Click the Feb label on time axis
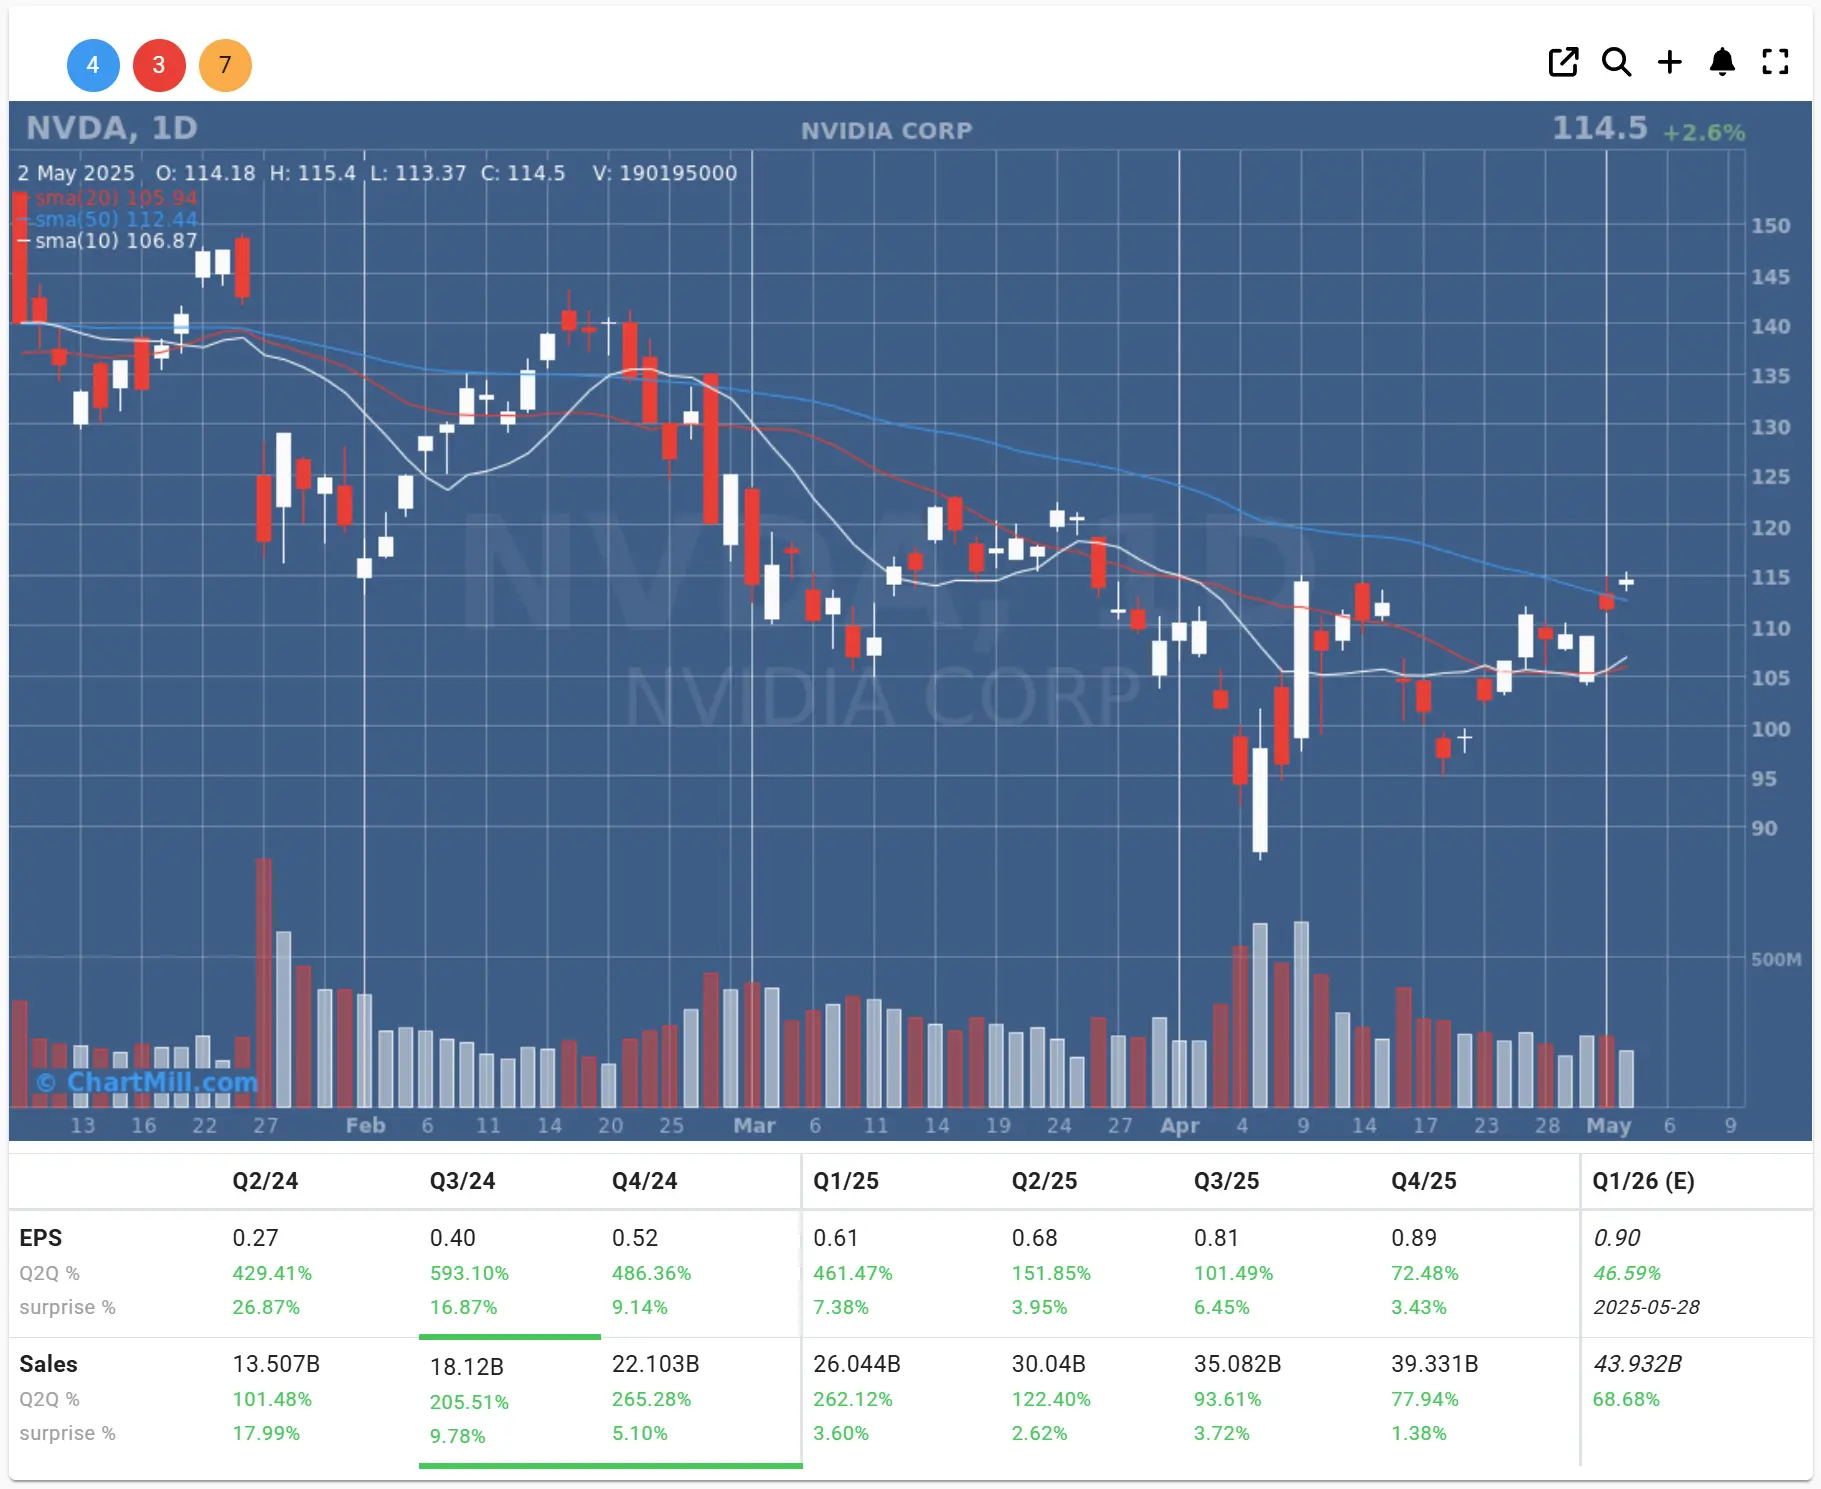 tap(365, 1126)
